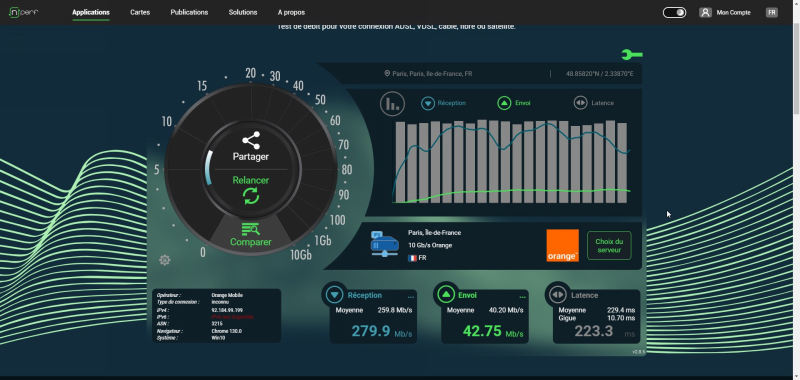Click the 1Gb mark on the gauge
Image resolution: width=800 pixels, height=380 pixels.
point(322,240)
